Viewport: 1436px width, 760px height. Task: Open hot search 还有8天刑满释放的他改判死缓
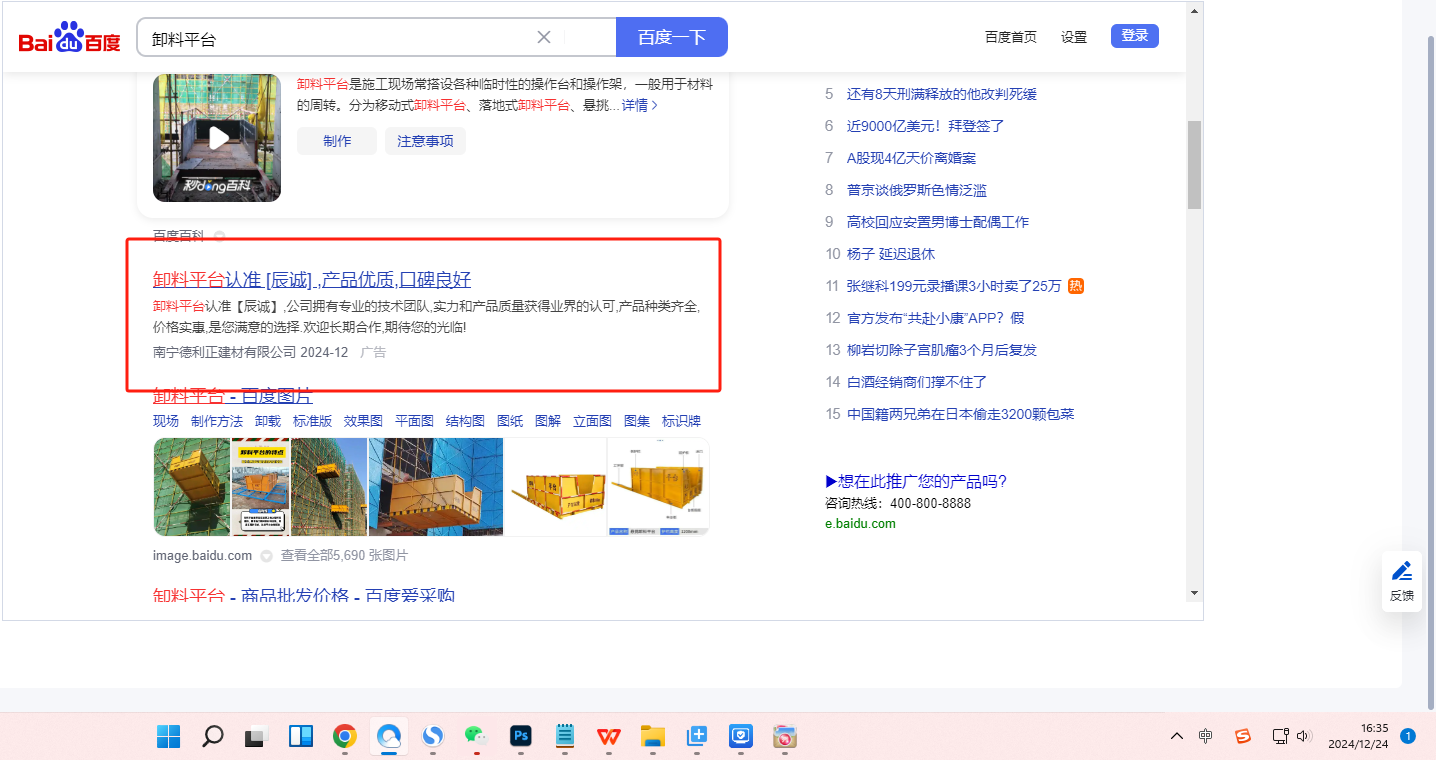[x=942, y=94]
